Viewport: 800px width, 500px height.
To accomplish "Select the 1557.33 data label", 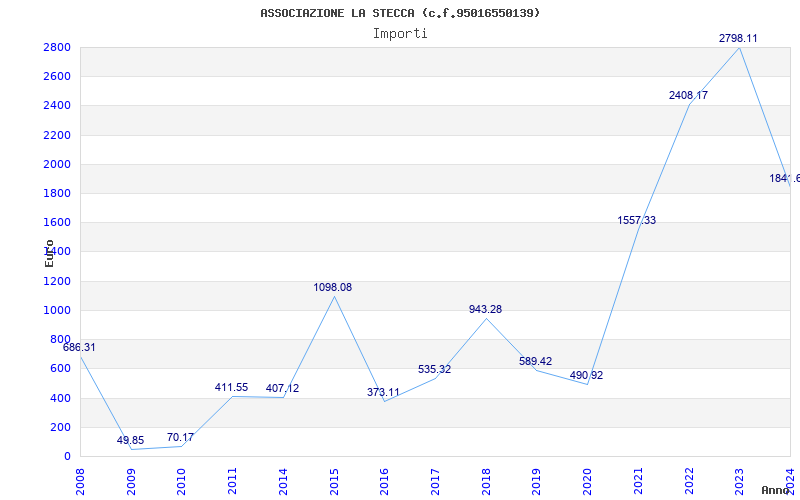I will coord(637,220).
